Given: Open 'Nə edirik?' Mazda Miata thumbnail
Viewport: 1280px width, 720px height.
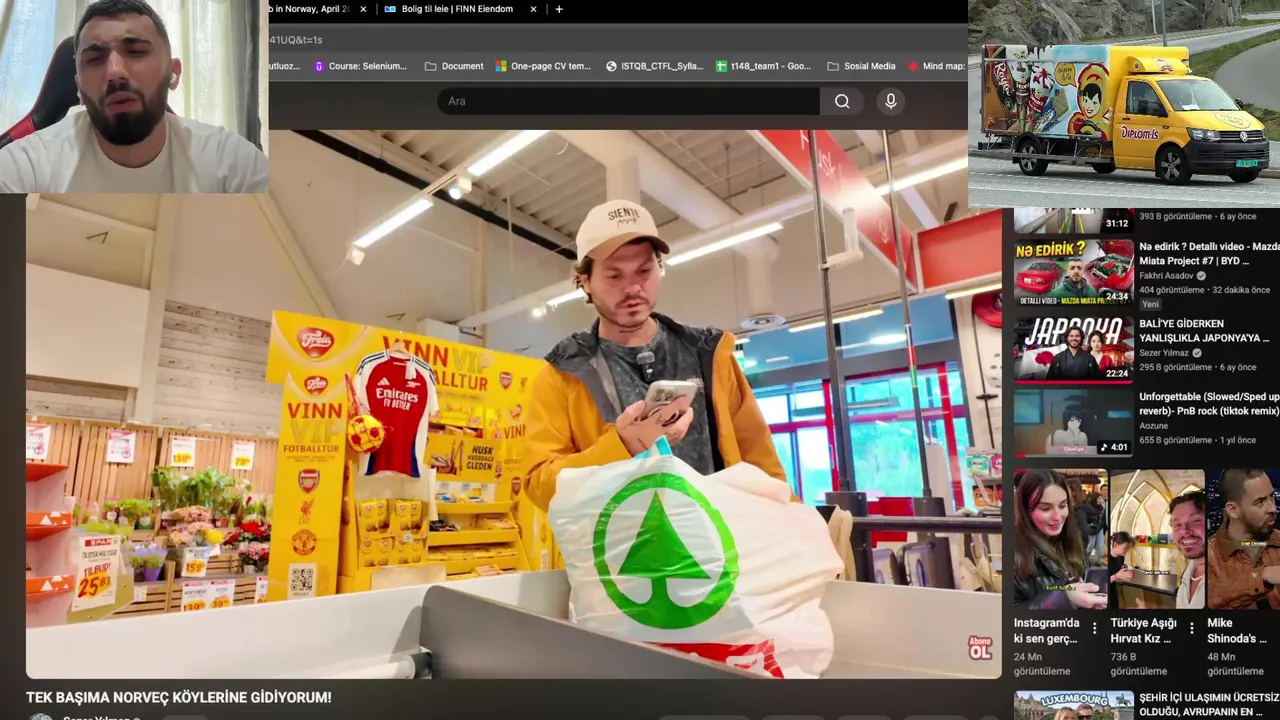Looking at the screenshot, I should (1073, 272).
